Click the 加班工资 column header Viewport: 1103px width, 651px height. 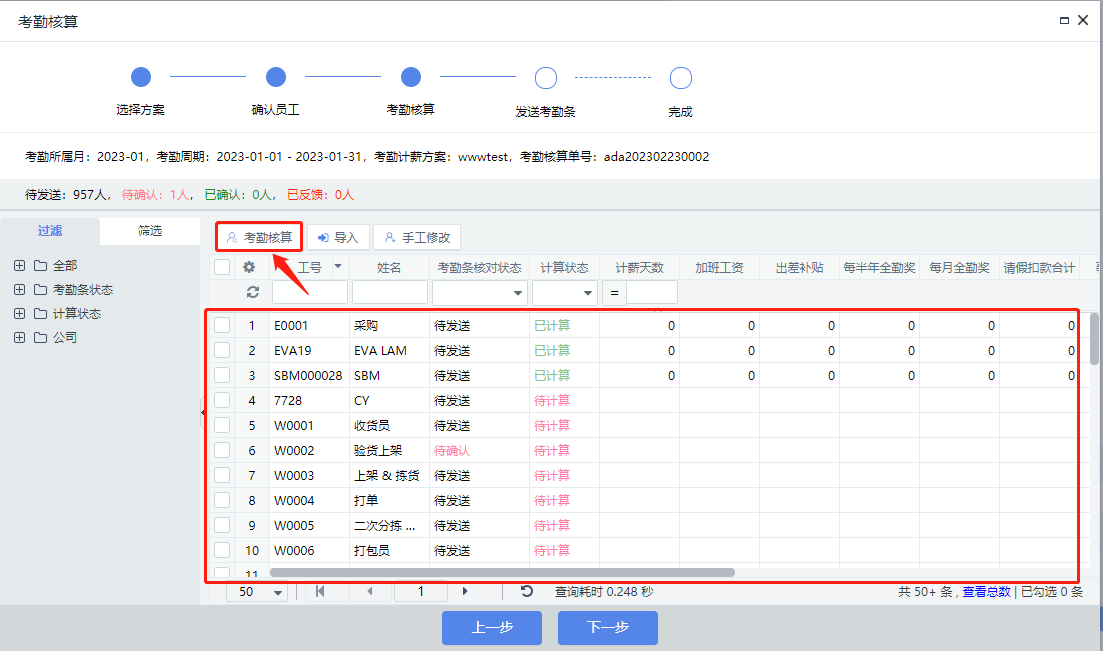pos(719,267)
